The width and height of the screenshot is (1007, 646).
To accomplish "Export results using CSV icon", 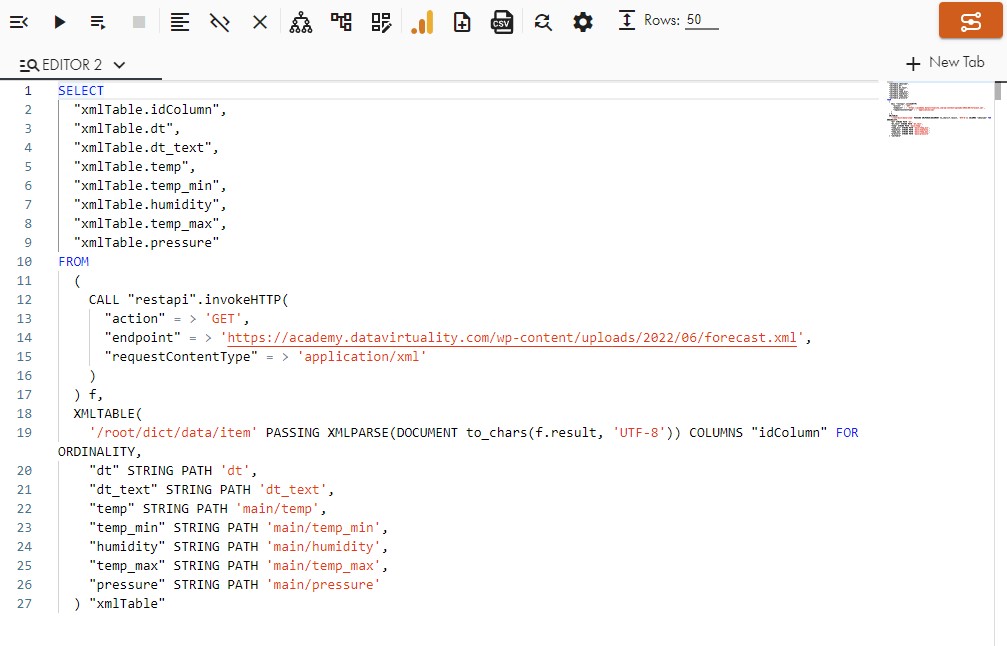I will (502, 22).
